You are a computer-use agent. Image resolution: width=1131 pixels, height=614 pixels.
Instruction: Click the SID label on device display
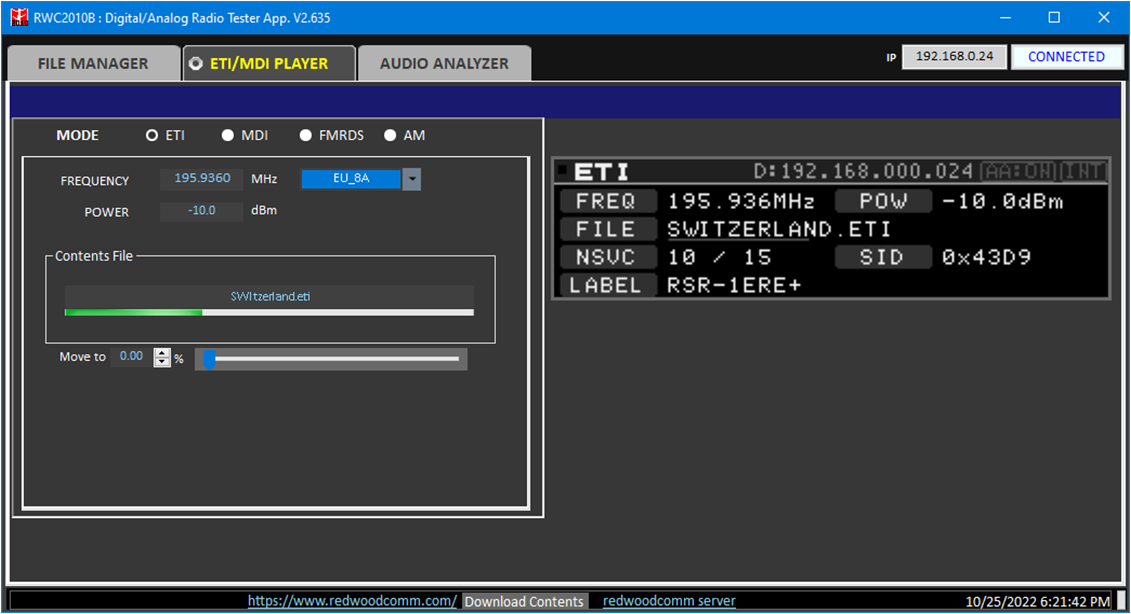coord(883,258)
